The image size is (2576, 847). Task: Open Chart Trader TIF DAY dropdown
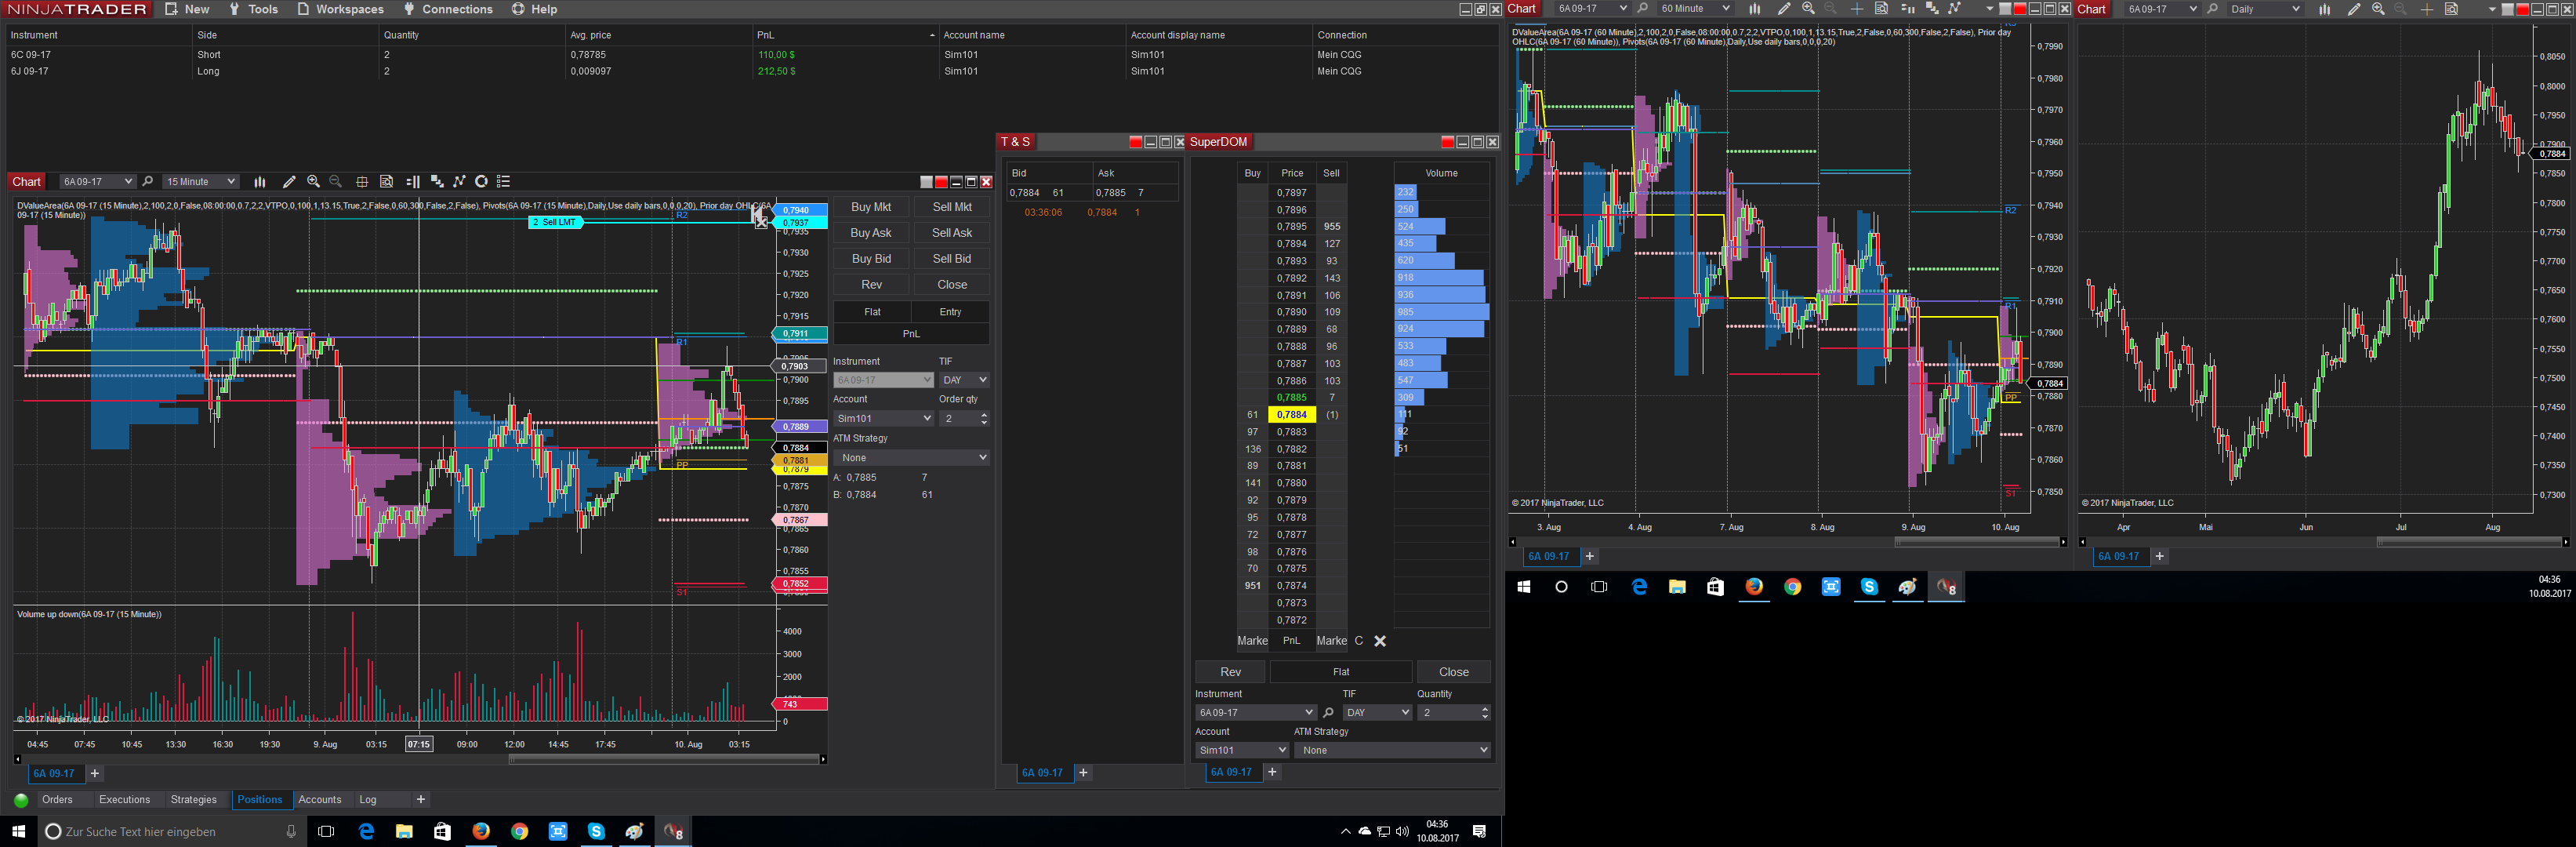point(964,380)
